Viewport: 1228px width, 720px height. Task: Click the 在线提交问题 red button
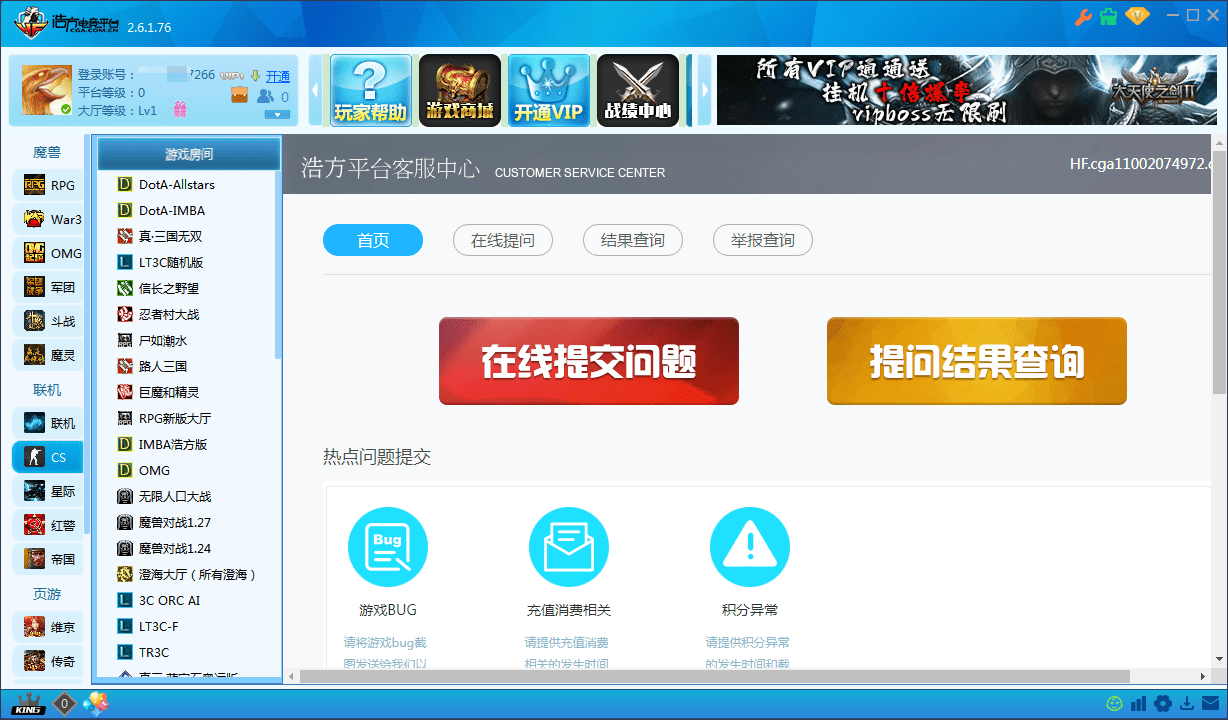[588, 361]
